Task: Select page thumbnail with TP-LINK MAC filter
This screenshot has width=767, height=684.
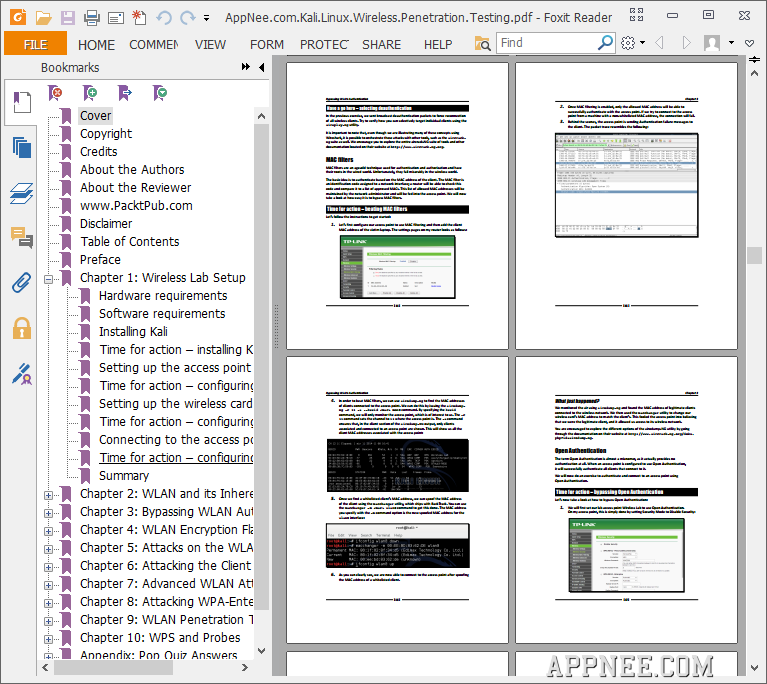Action: [x=397, y=205]
